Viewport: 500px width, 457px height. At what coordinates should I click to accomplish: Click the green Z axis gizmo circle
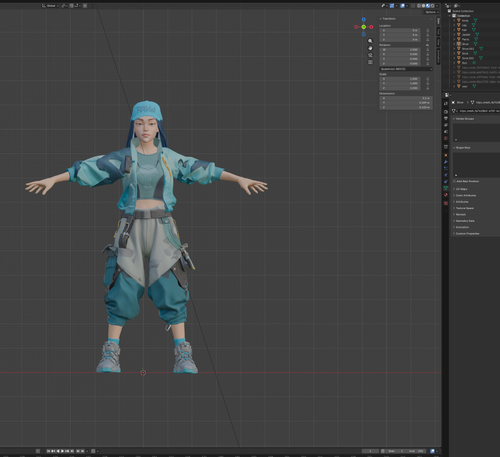(364, 27)
